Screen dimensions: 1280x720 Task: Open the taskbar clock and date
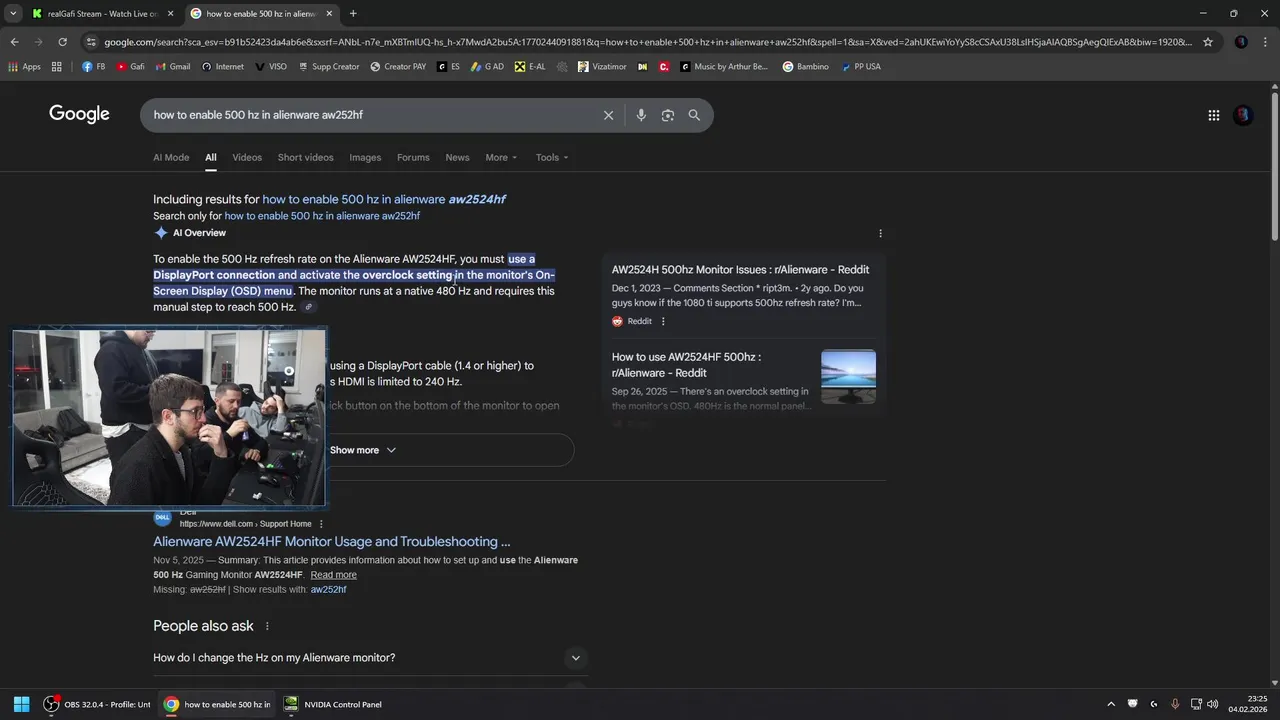click(1248, 704)
